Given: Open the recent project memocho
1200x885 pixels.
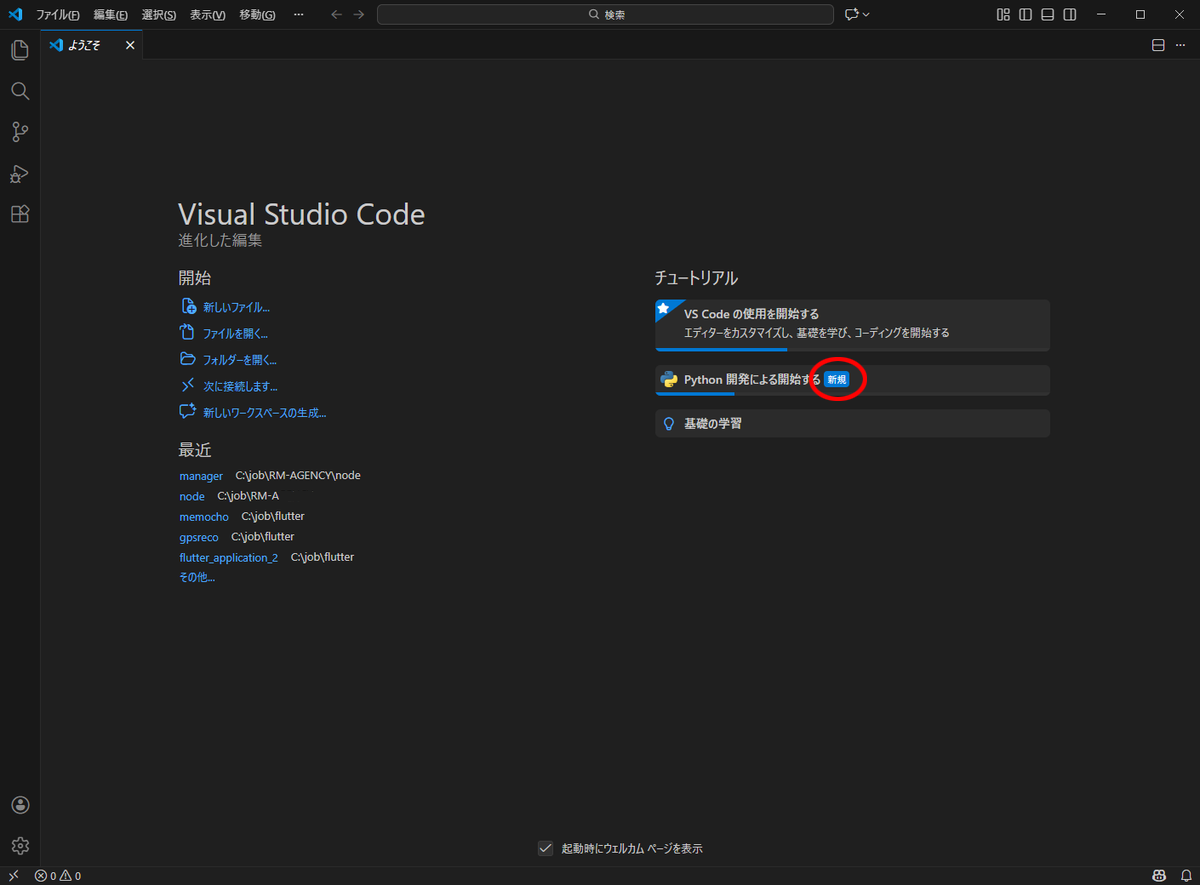Looking at the screenshot, I should tap(204, 516).
